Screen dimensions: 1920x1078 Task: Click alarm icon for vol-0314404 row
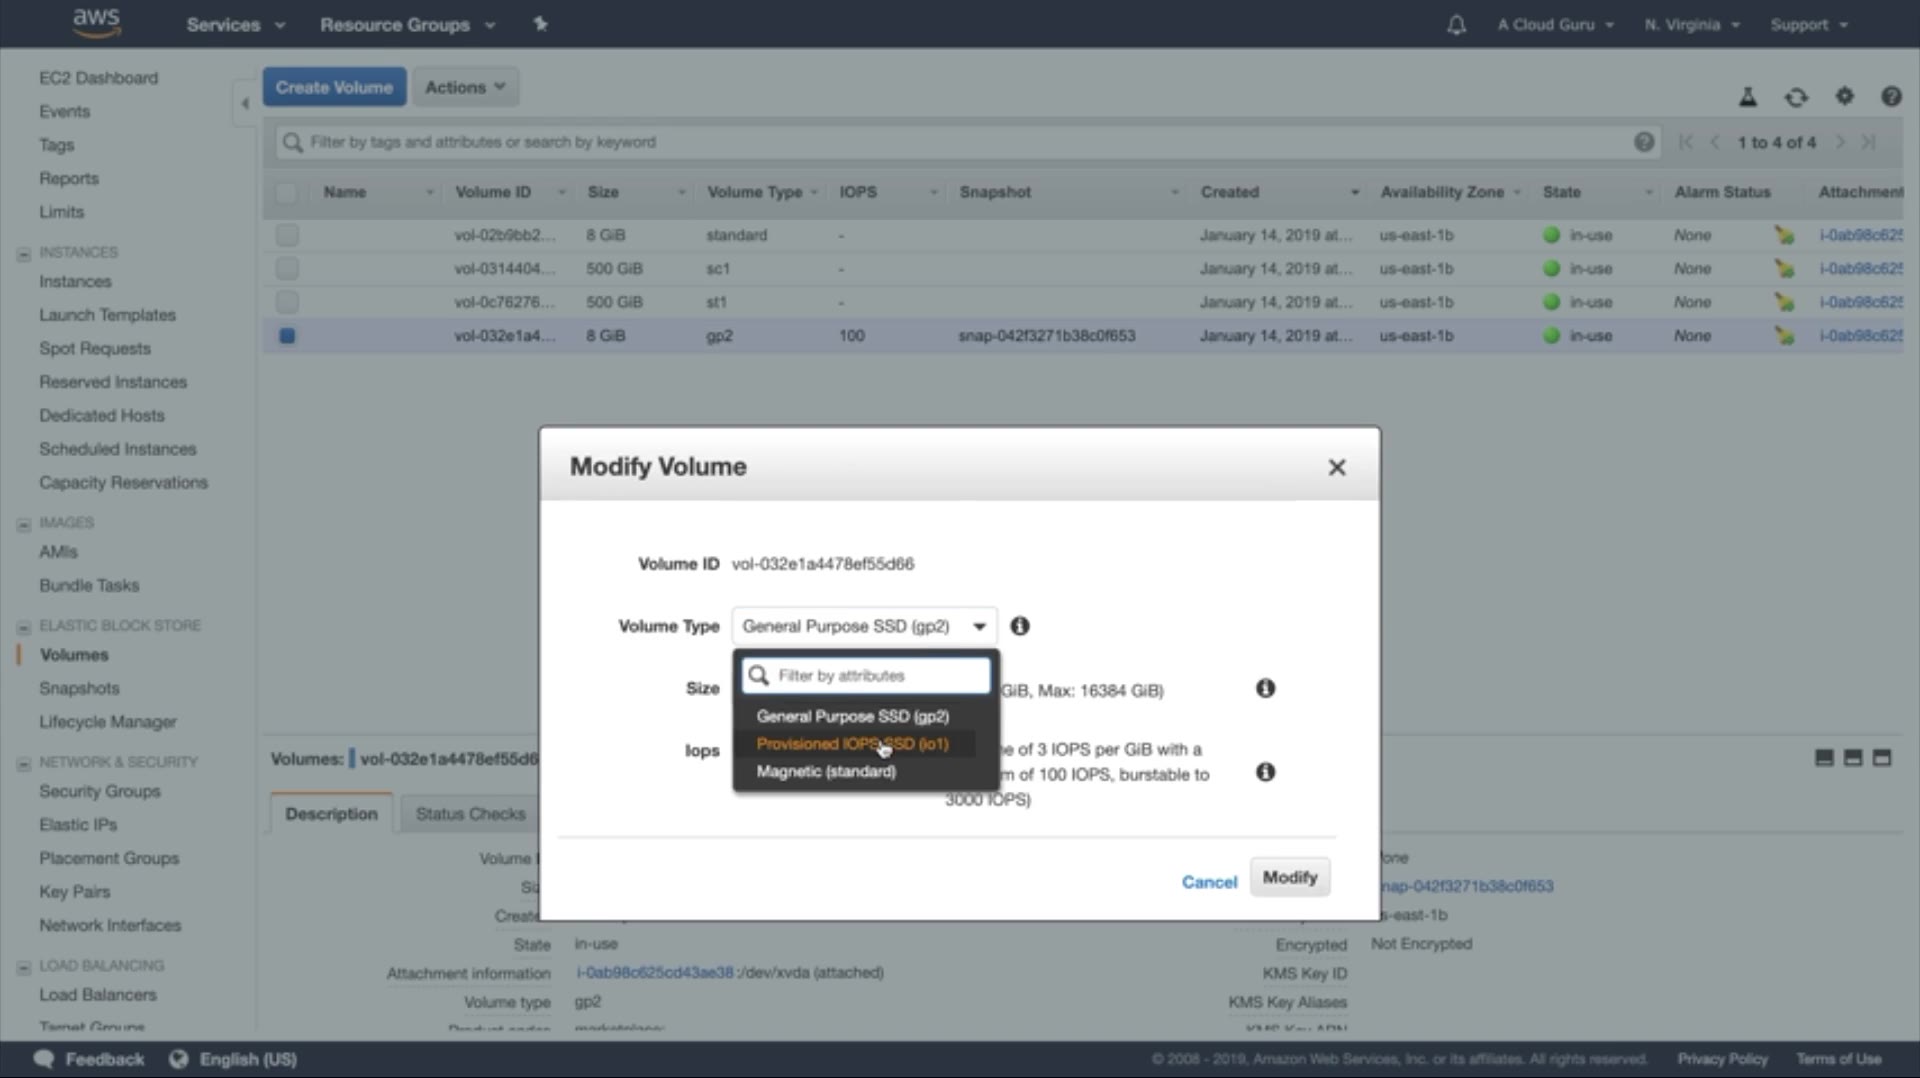tap(1784, 269)
